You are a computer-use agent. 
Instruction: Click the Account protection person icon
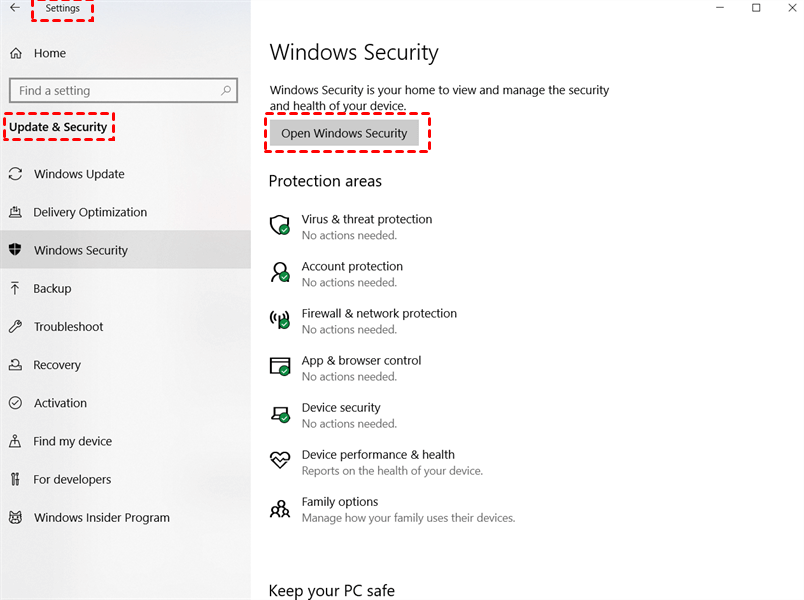point(280,272)
